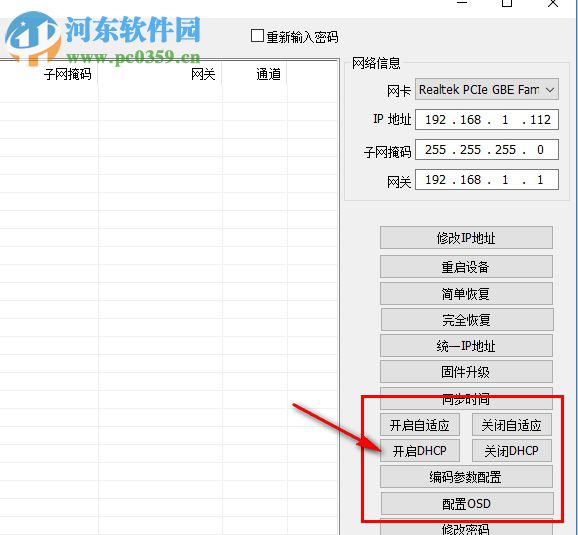The image size is (578, 535).
Task: Click the 子网掩码 input field in 网络信息
Action: [487, 150]
